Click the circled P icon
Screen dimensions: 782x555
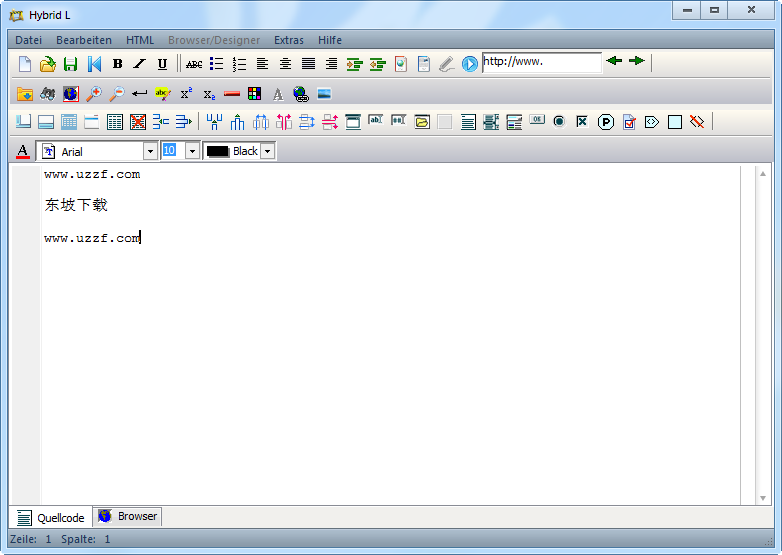pos(605,122)
